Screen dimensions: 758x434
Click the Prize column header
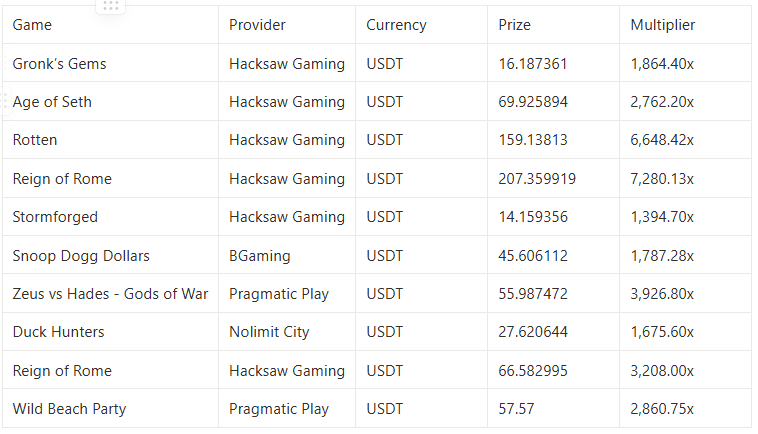553,25
